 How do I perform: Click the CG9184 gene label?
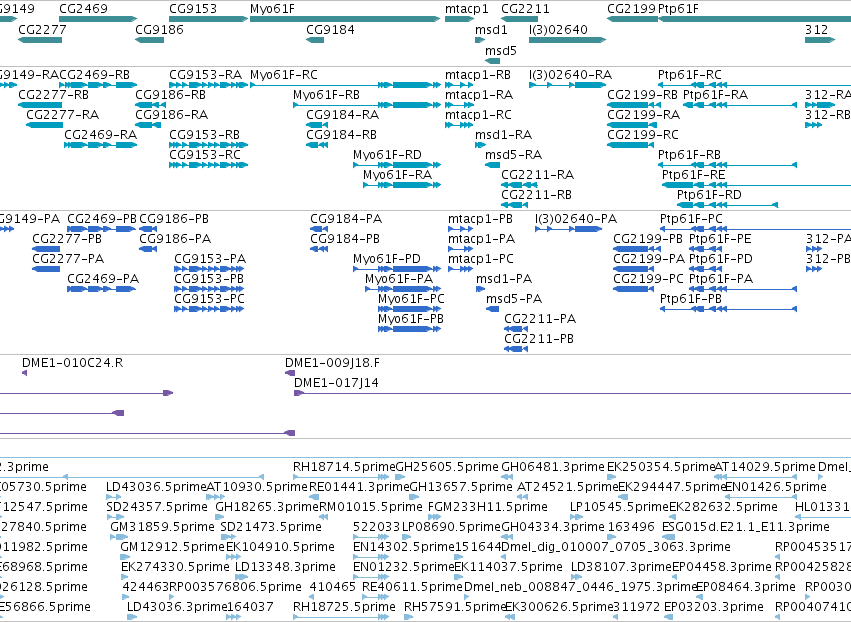coord(330,29)
